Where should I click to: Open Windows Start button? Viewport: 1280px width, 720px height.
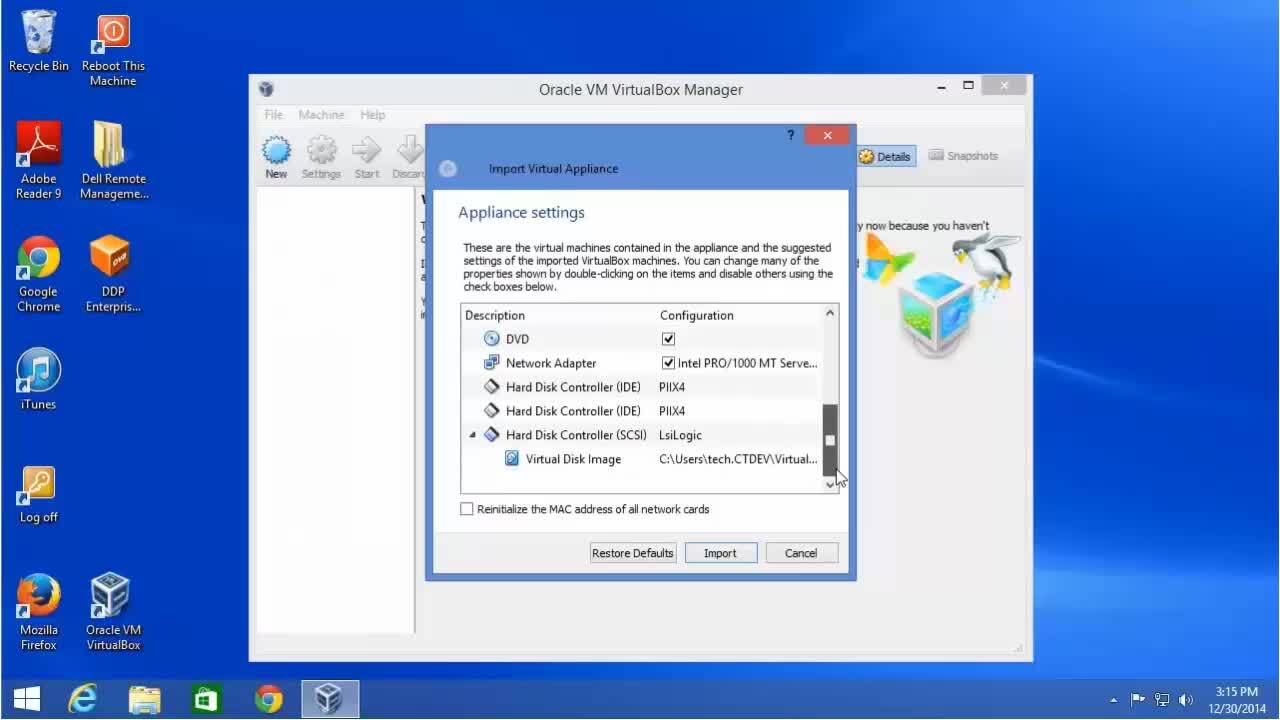pyautogui.click(x=27, y=699)
